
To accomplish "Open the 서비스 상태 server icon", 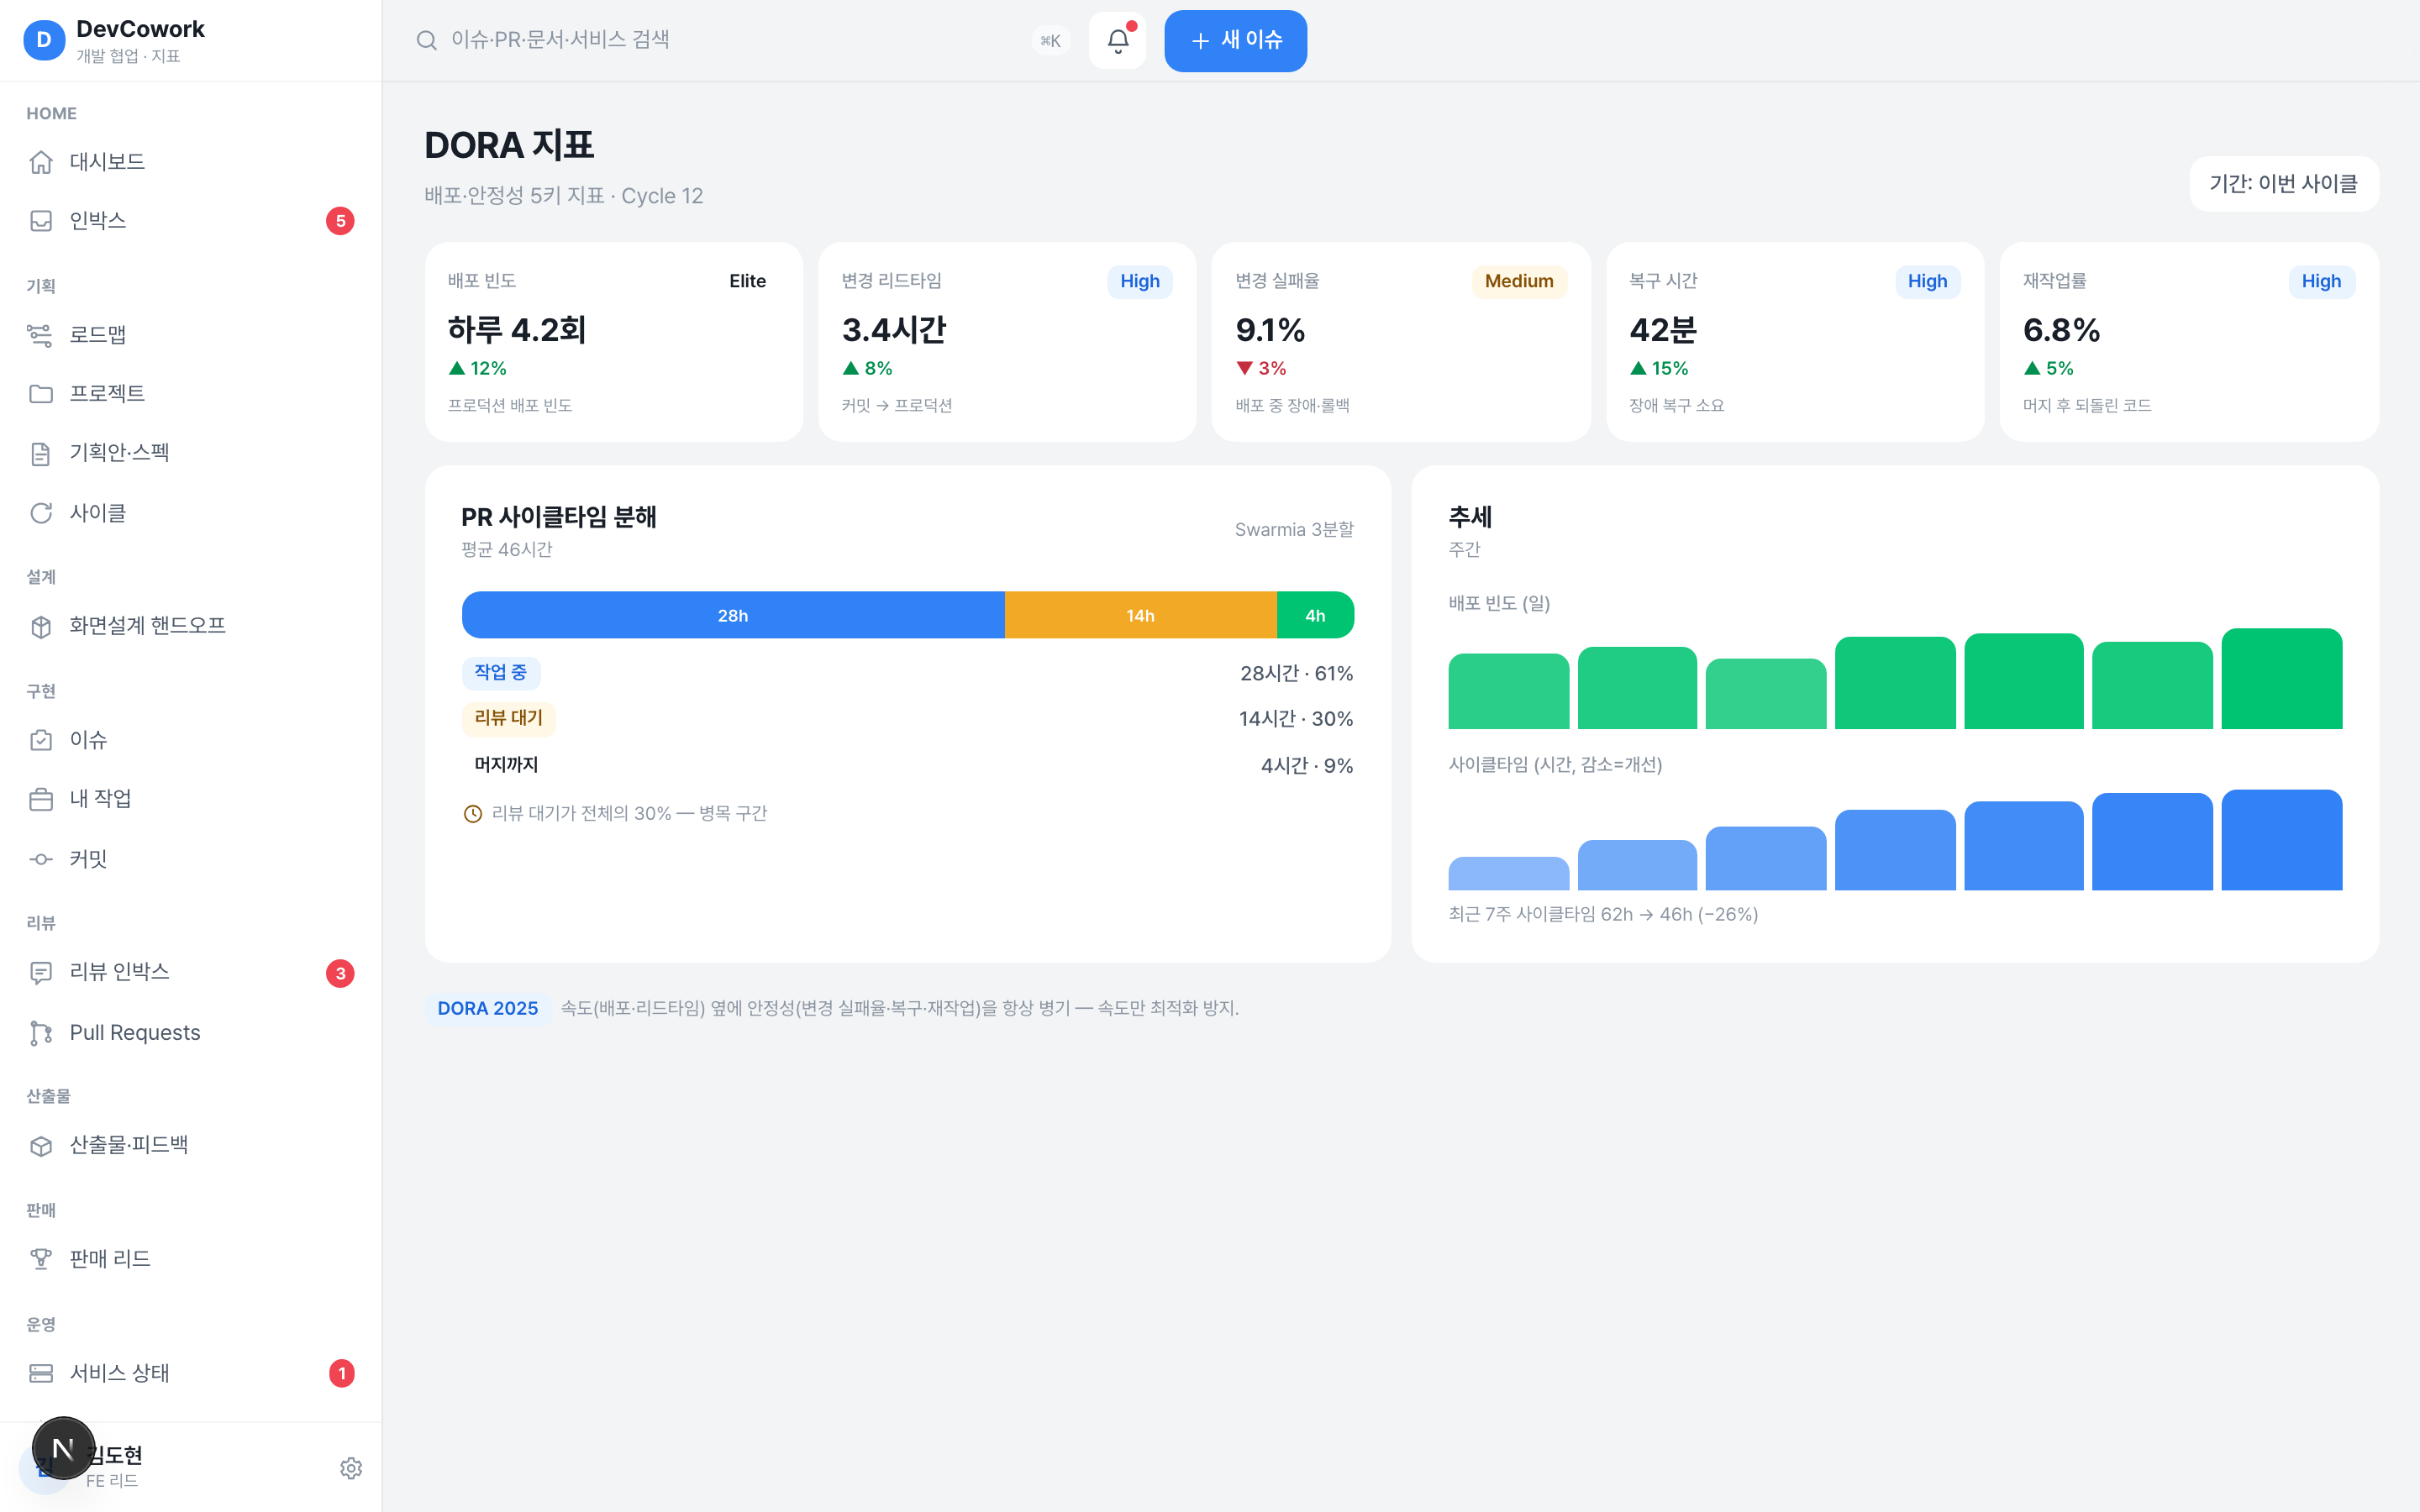I will click(x=41, y=1373).
